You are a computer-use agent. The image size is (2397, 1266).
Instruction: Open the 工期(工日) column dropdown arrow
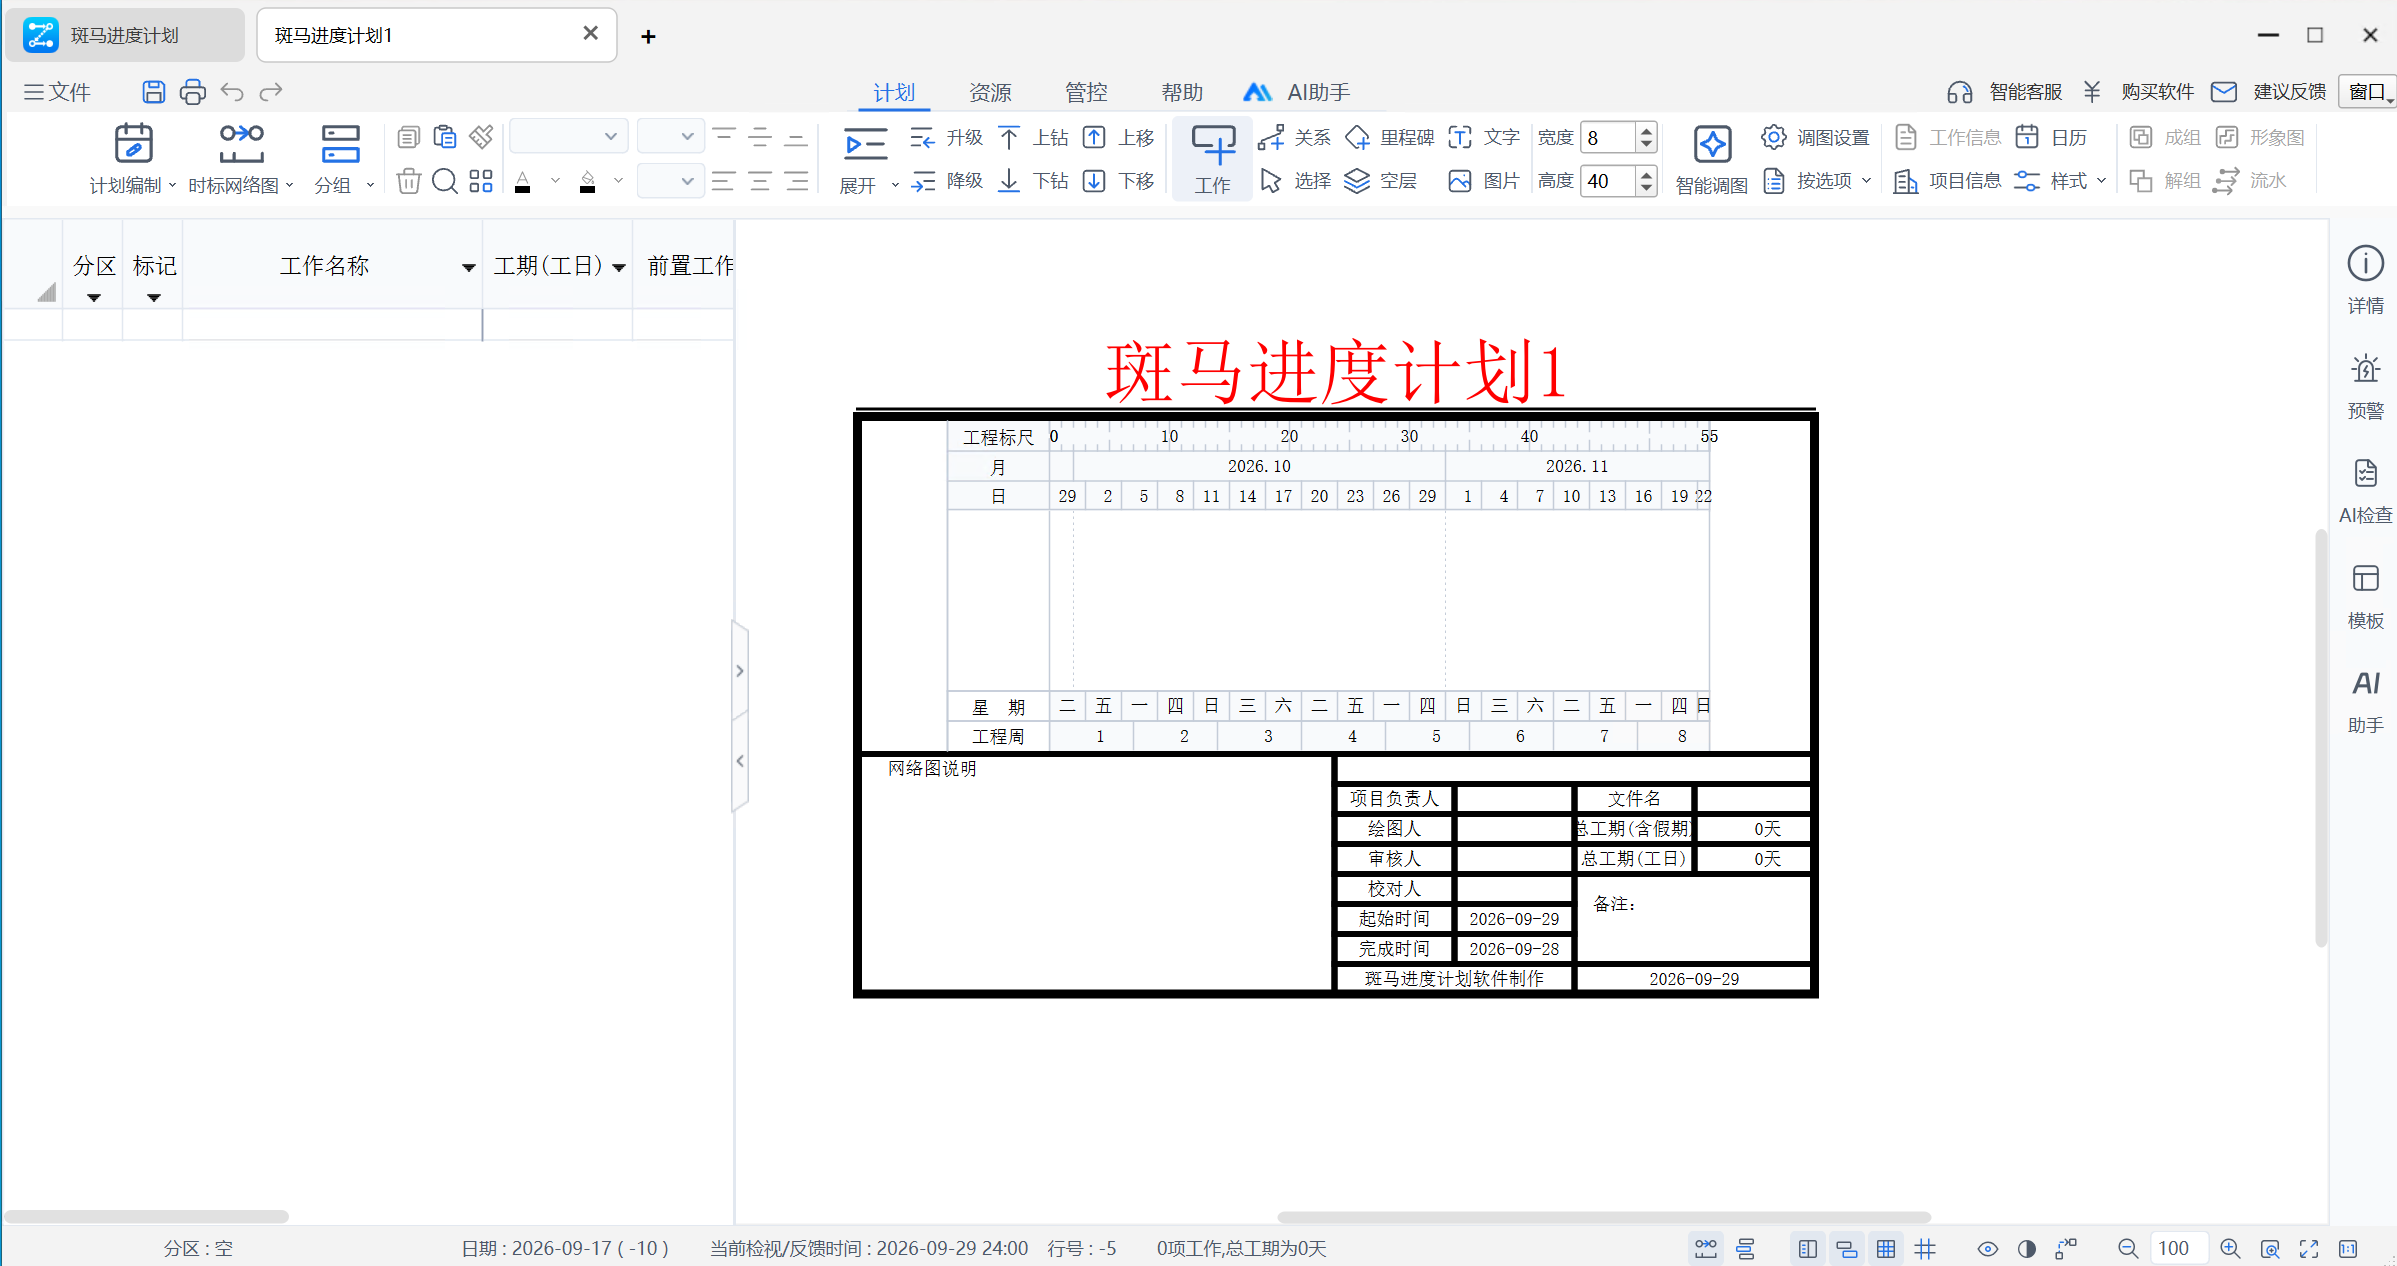coord(619,267)
